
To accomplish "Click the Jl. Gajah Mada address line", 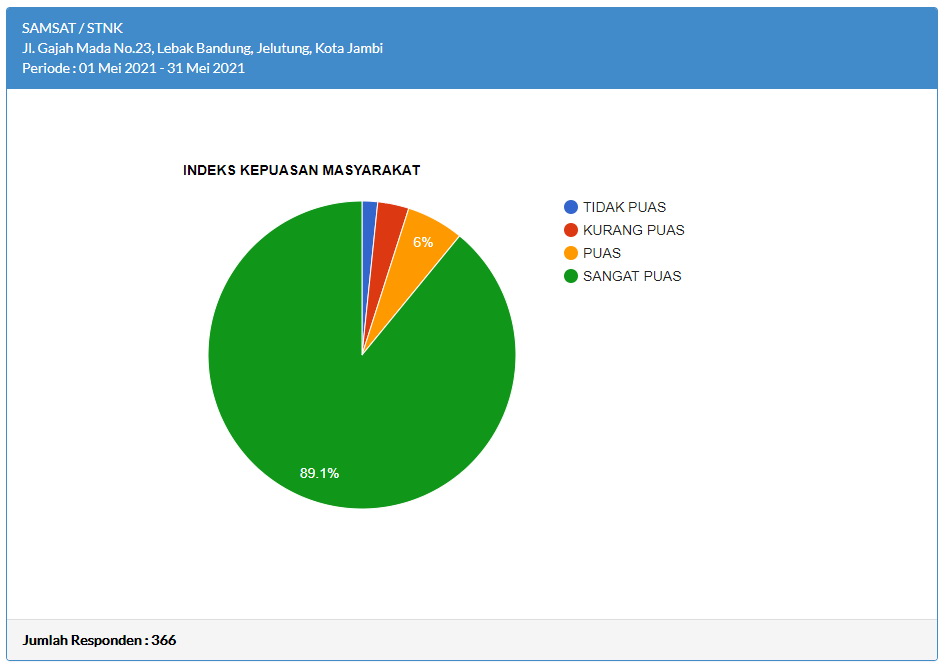I will pyautogui.click(x=202, y=48).
